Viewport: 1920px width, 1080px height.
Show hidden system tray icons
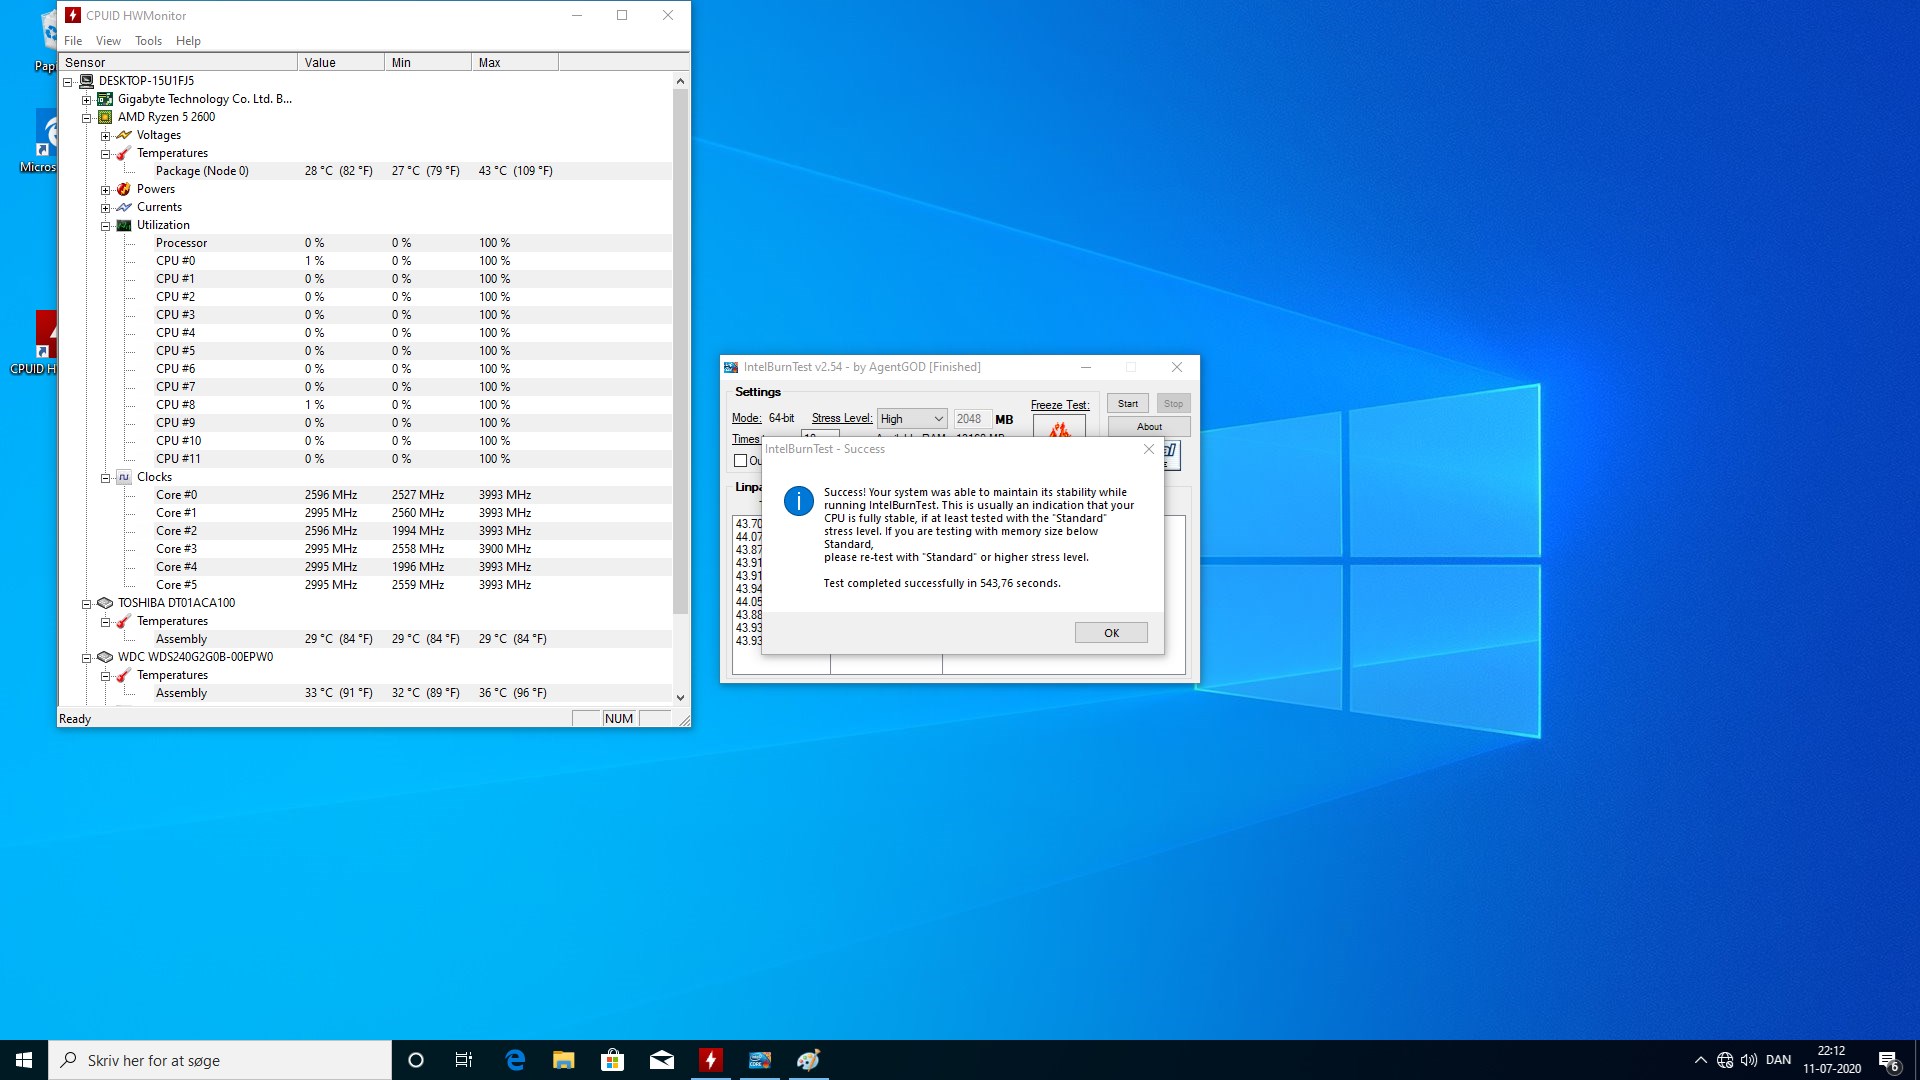[1700, 1060]
